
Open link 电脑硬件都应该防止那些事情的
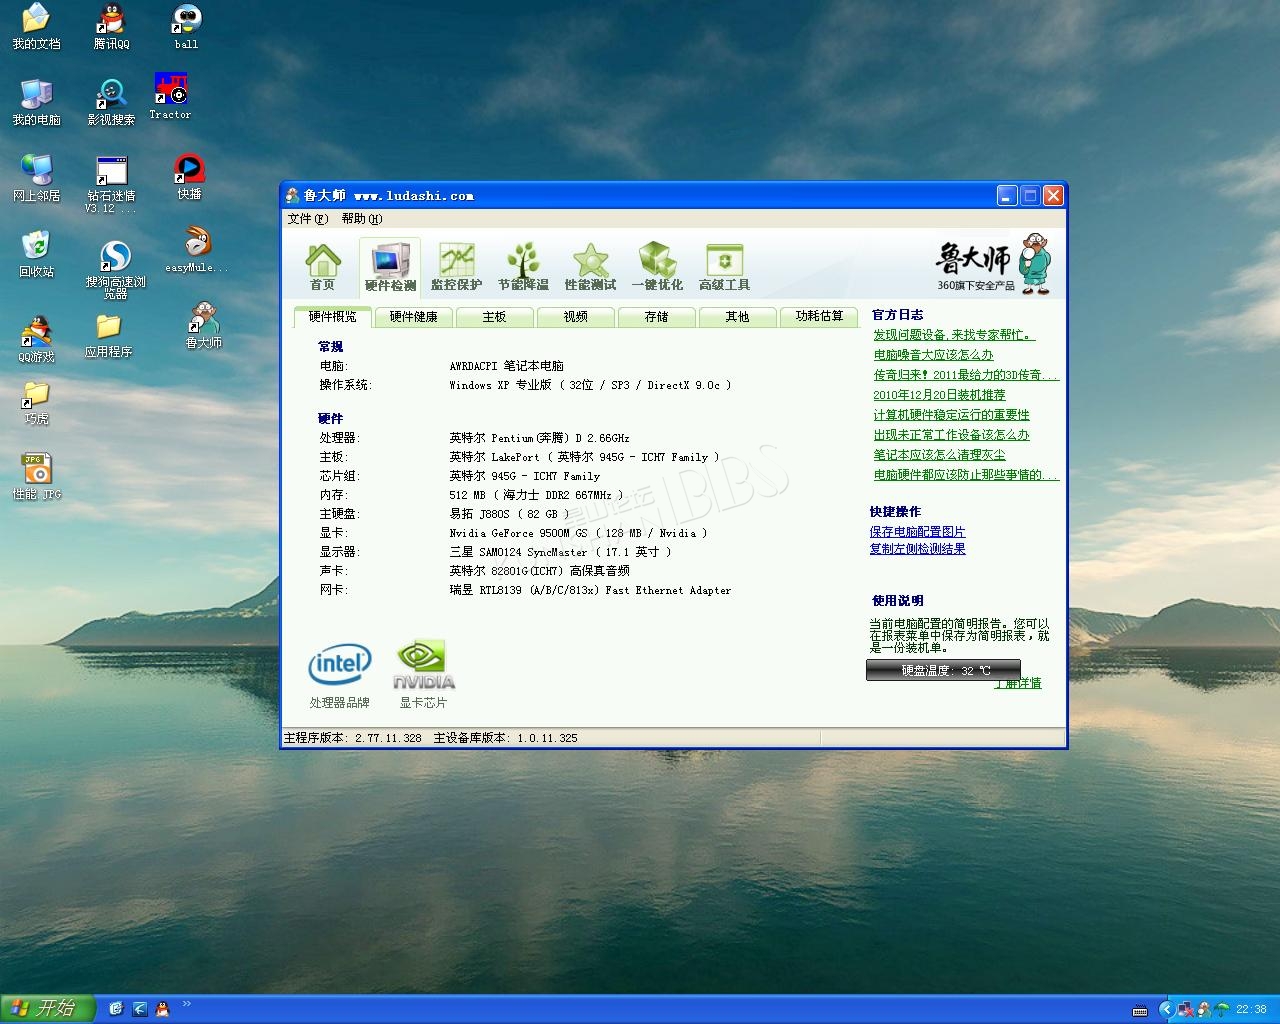pos(965,475)
